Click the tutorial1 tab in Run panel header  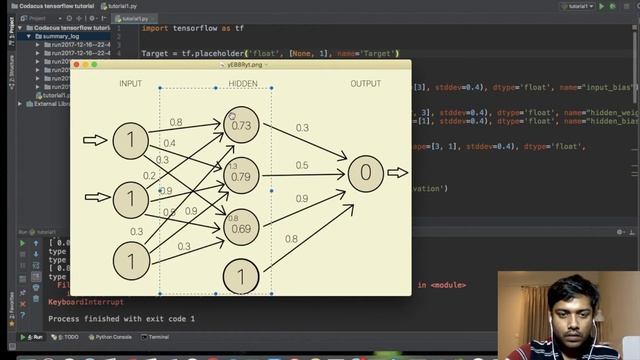coord(42,232)
